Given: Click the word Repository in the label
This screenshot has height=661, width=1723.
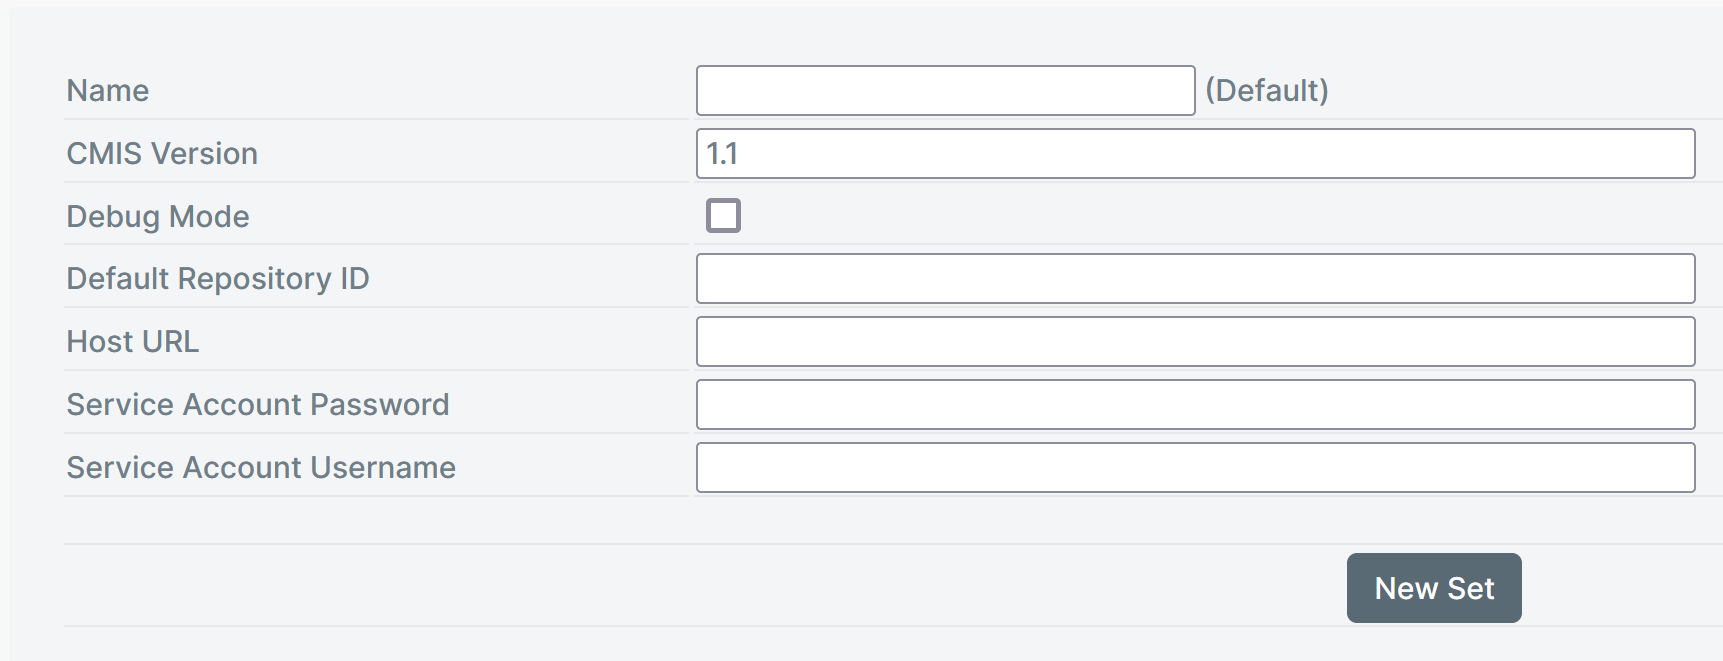Looking at the screenshot, I should [x=255, y=279].
